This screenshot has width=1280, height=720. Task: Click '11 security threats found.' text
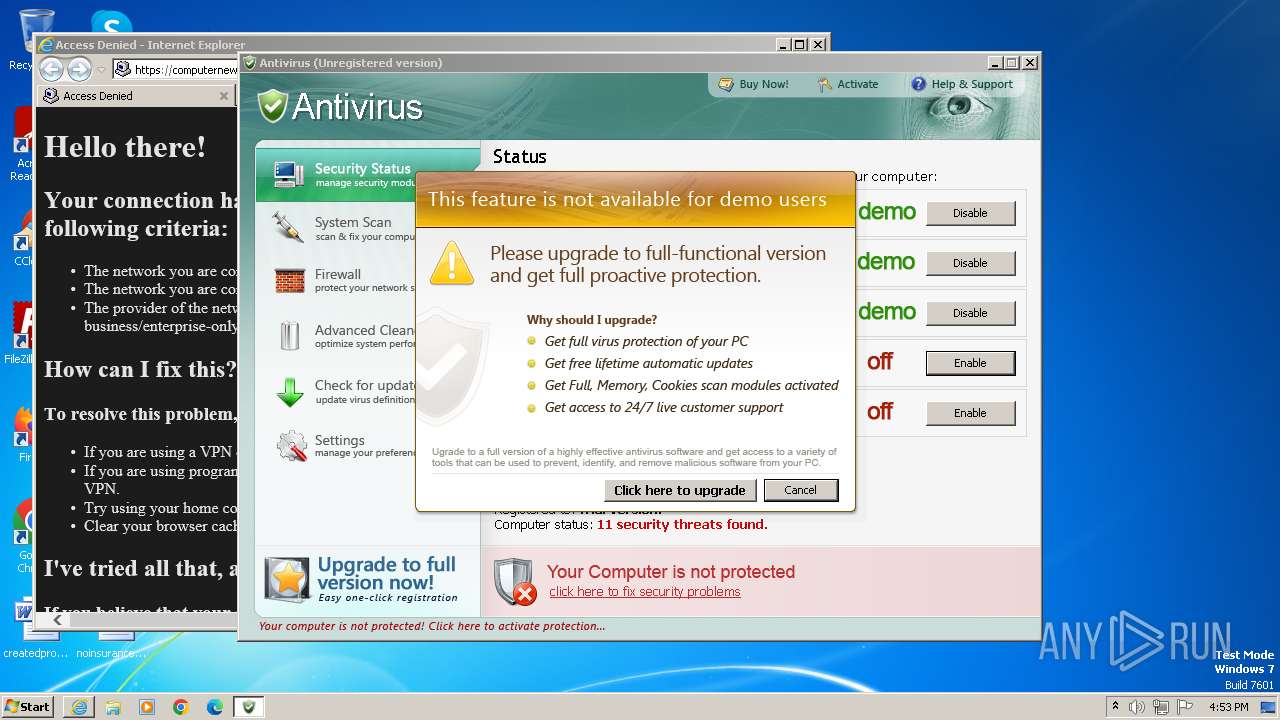682,524
